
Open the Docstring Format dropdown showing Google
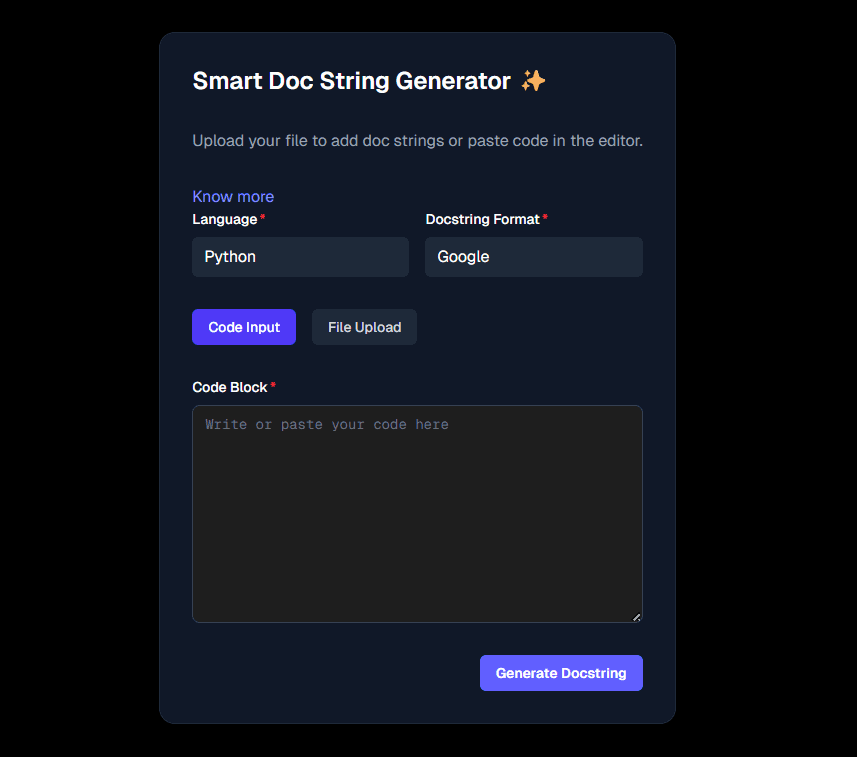pyautogui.click(x=533, y=257)
